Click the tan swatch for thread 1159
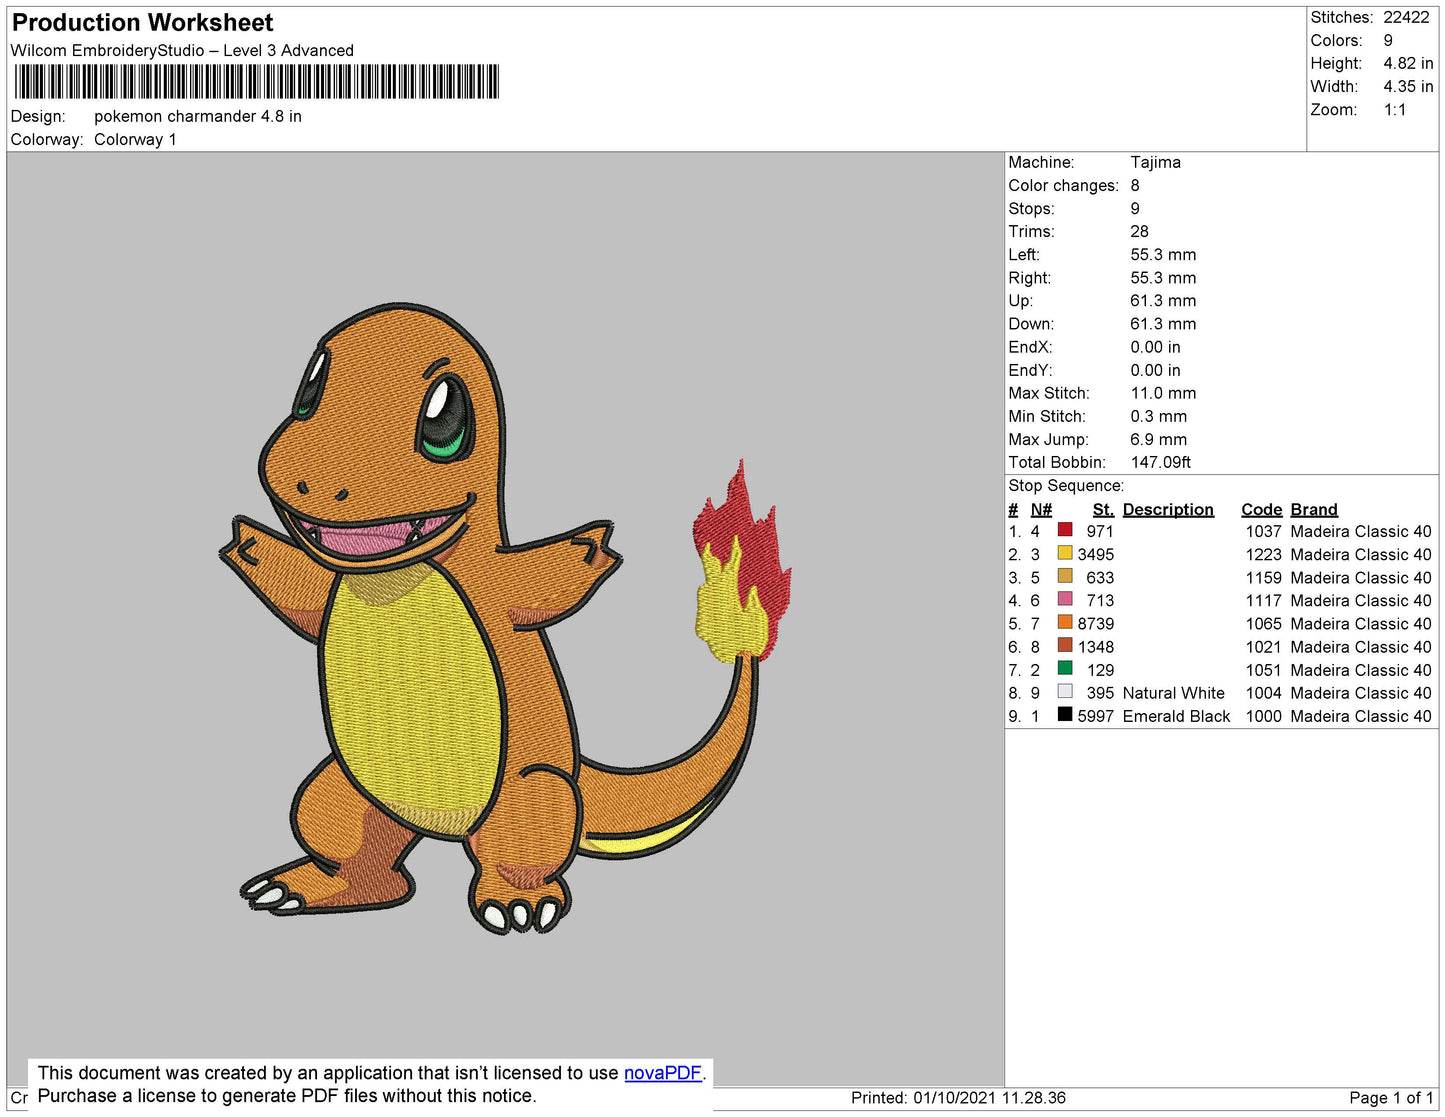The image size is (1445, 1117). [1065, 576]
